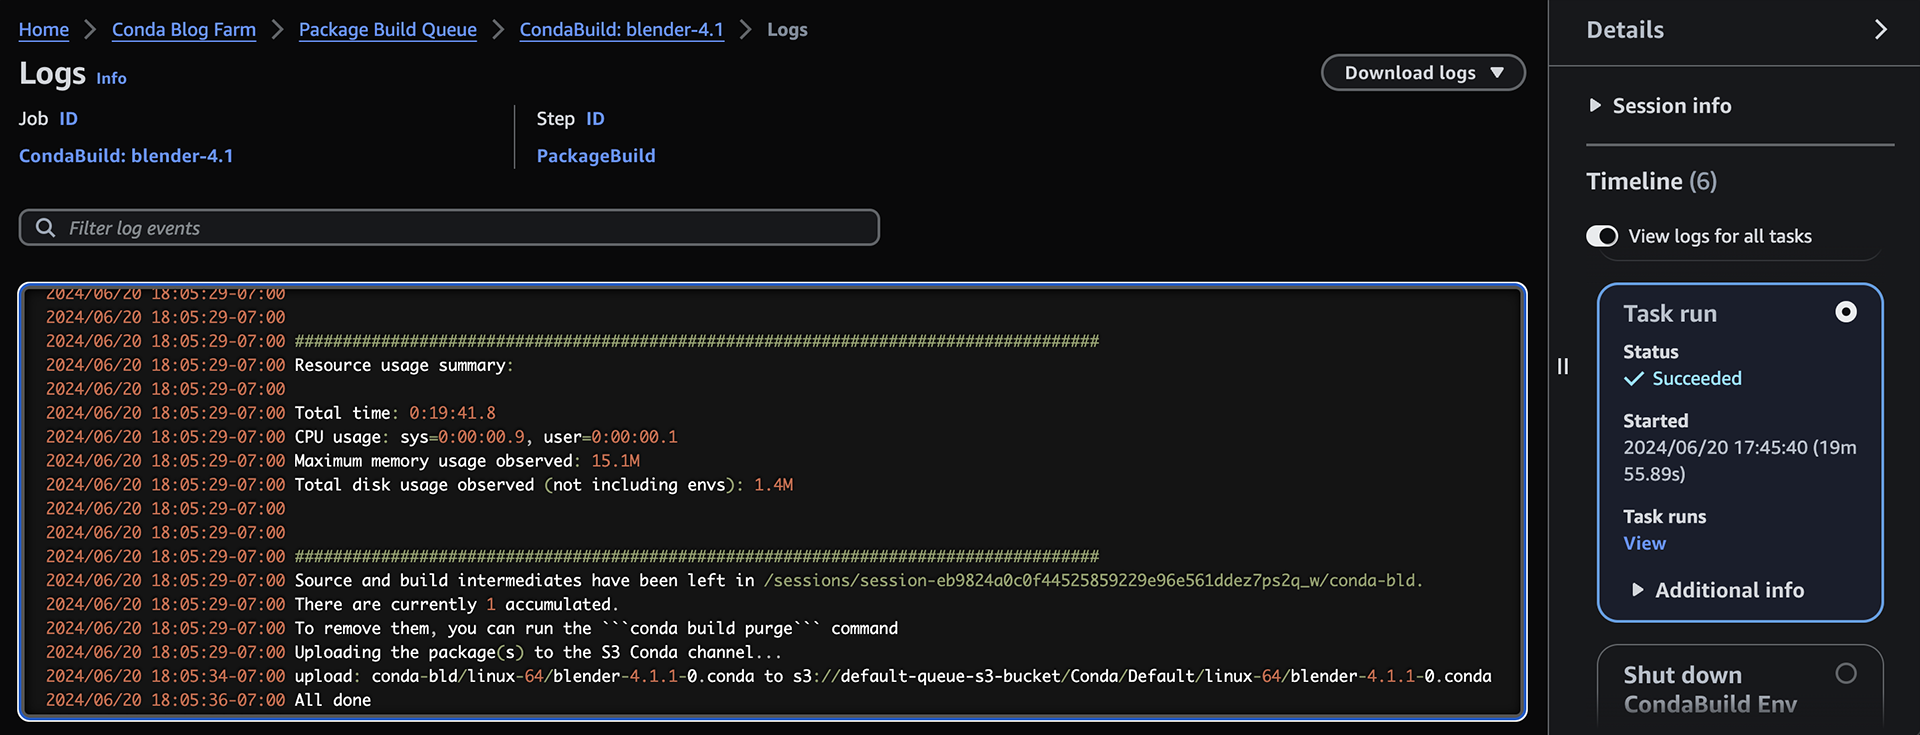Click the Succeeded status checkmark icon
This screenshot has width=1920, height=735.
coord(1634,379)
